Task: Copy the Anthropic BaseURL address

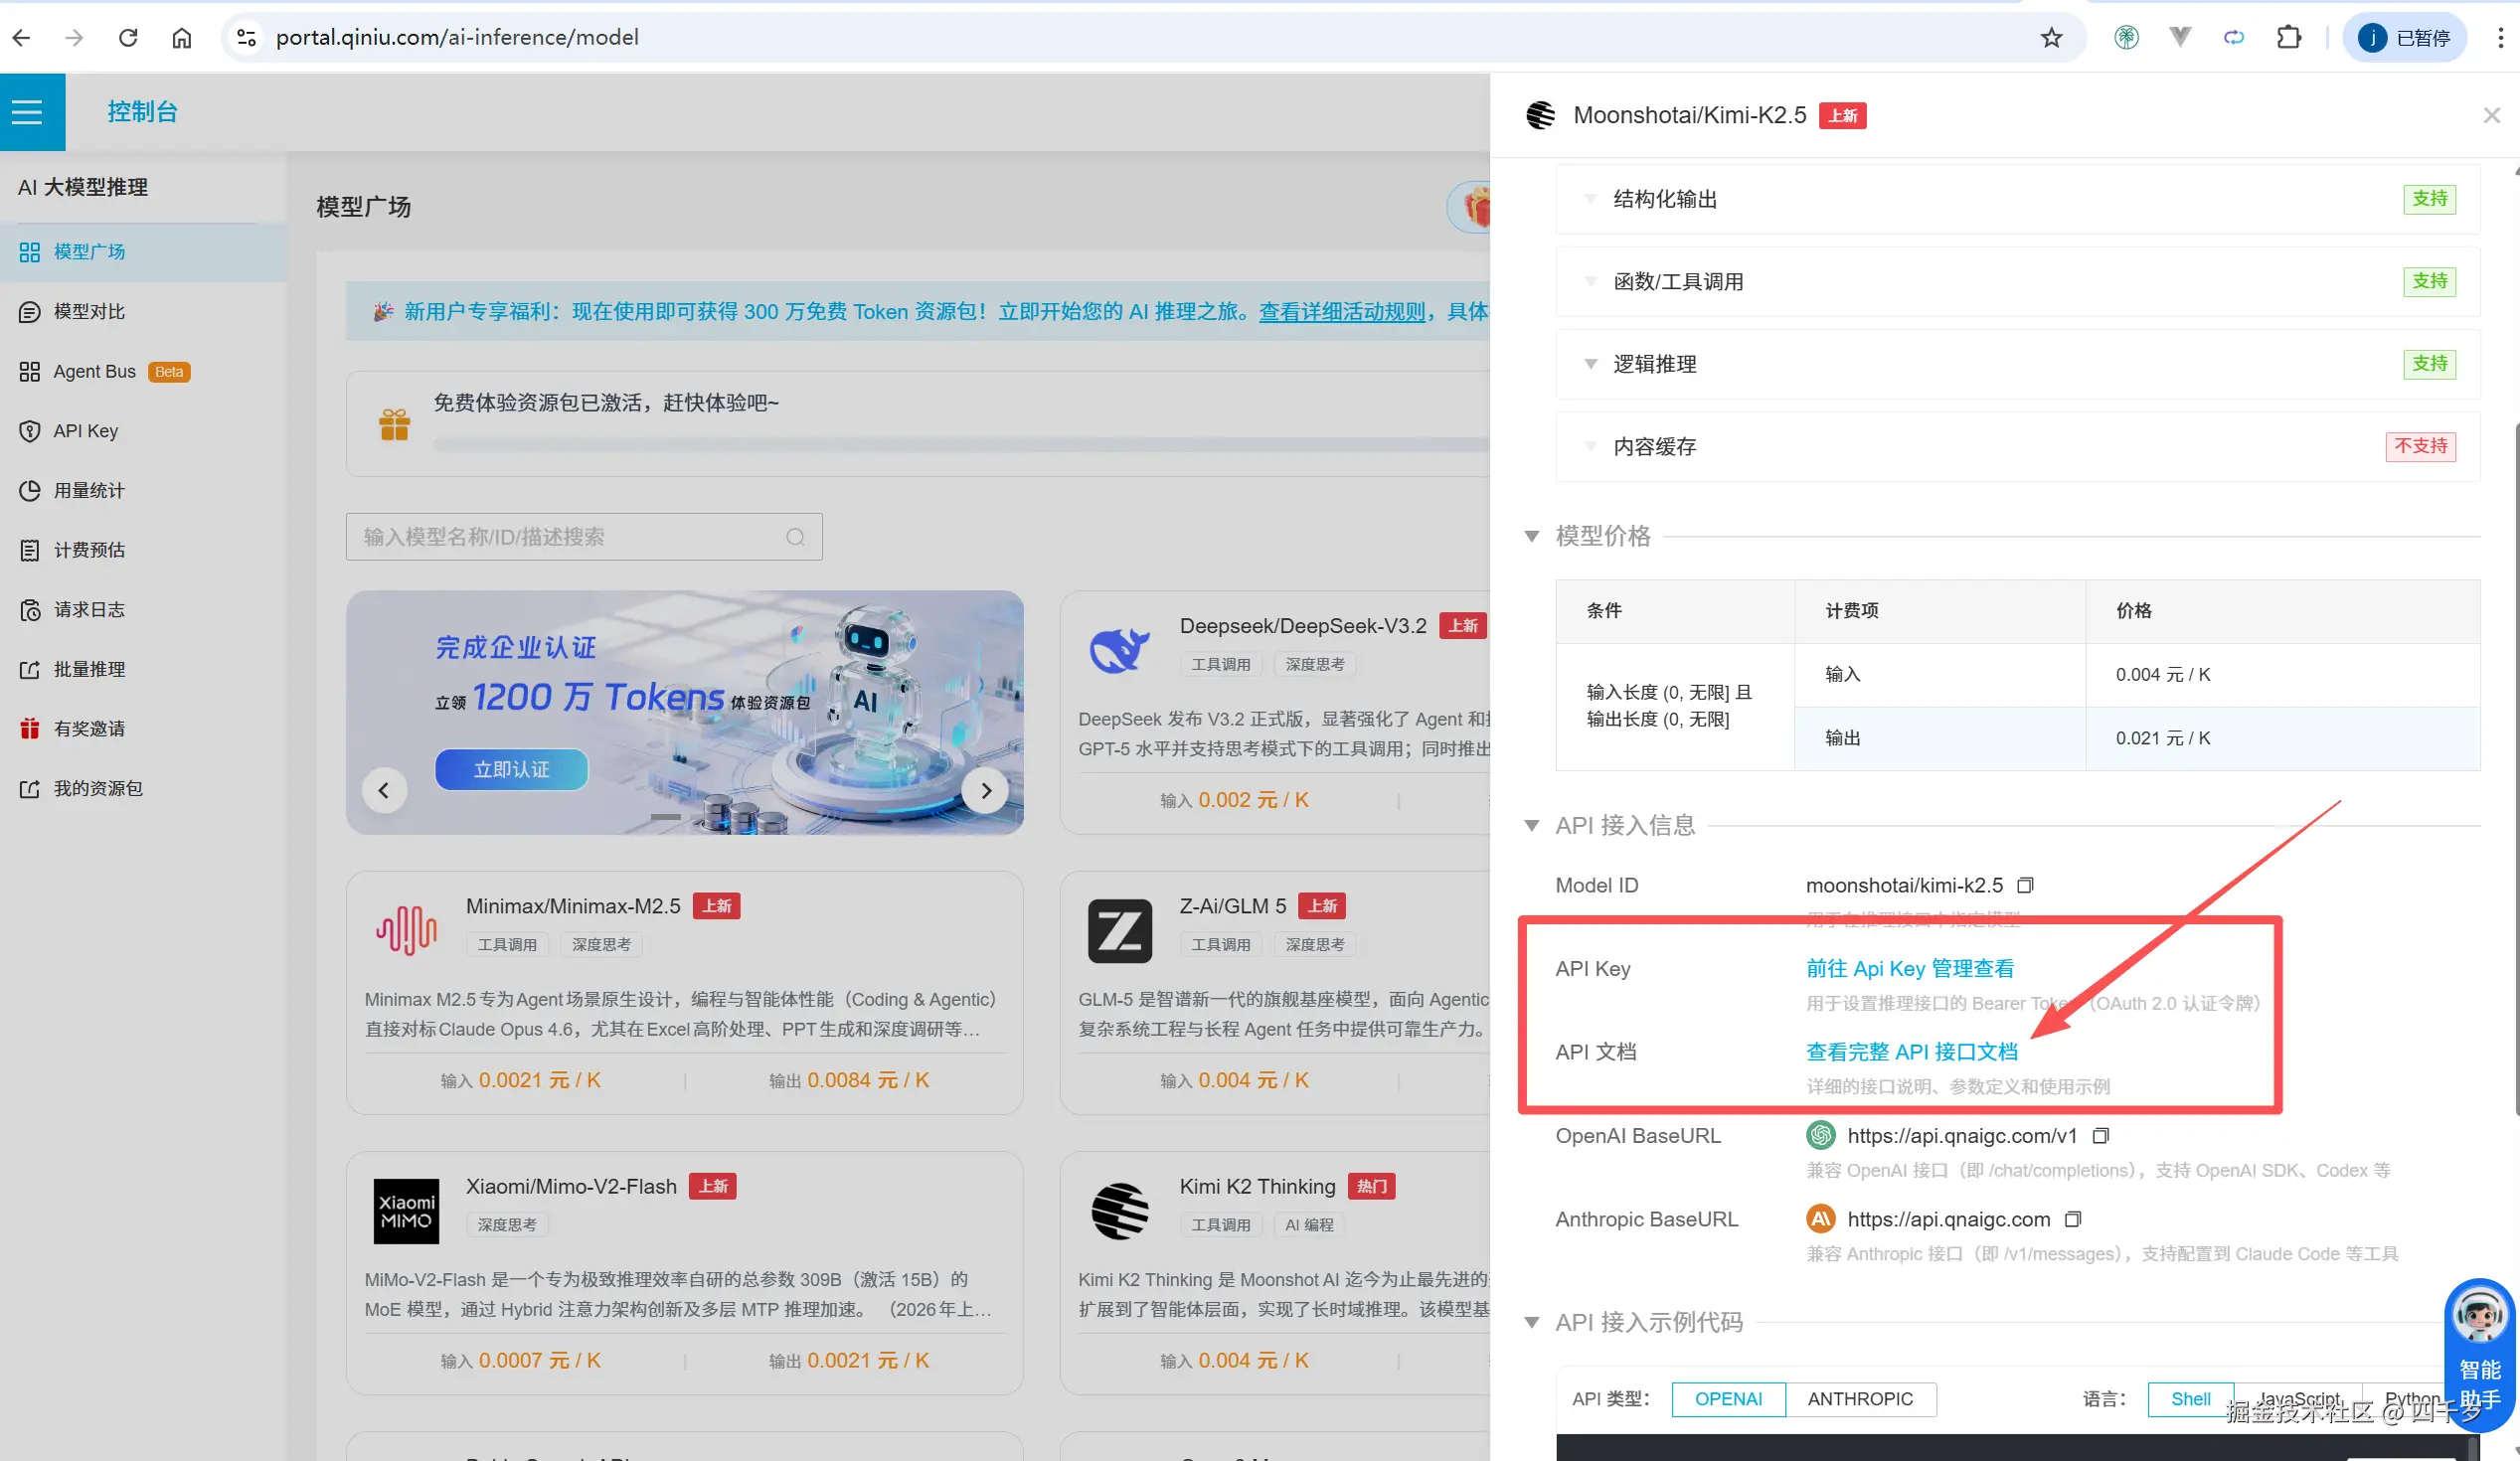Action: 2073,1218
